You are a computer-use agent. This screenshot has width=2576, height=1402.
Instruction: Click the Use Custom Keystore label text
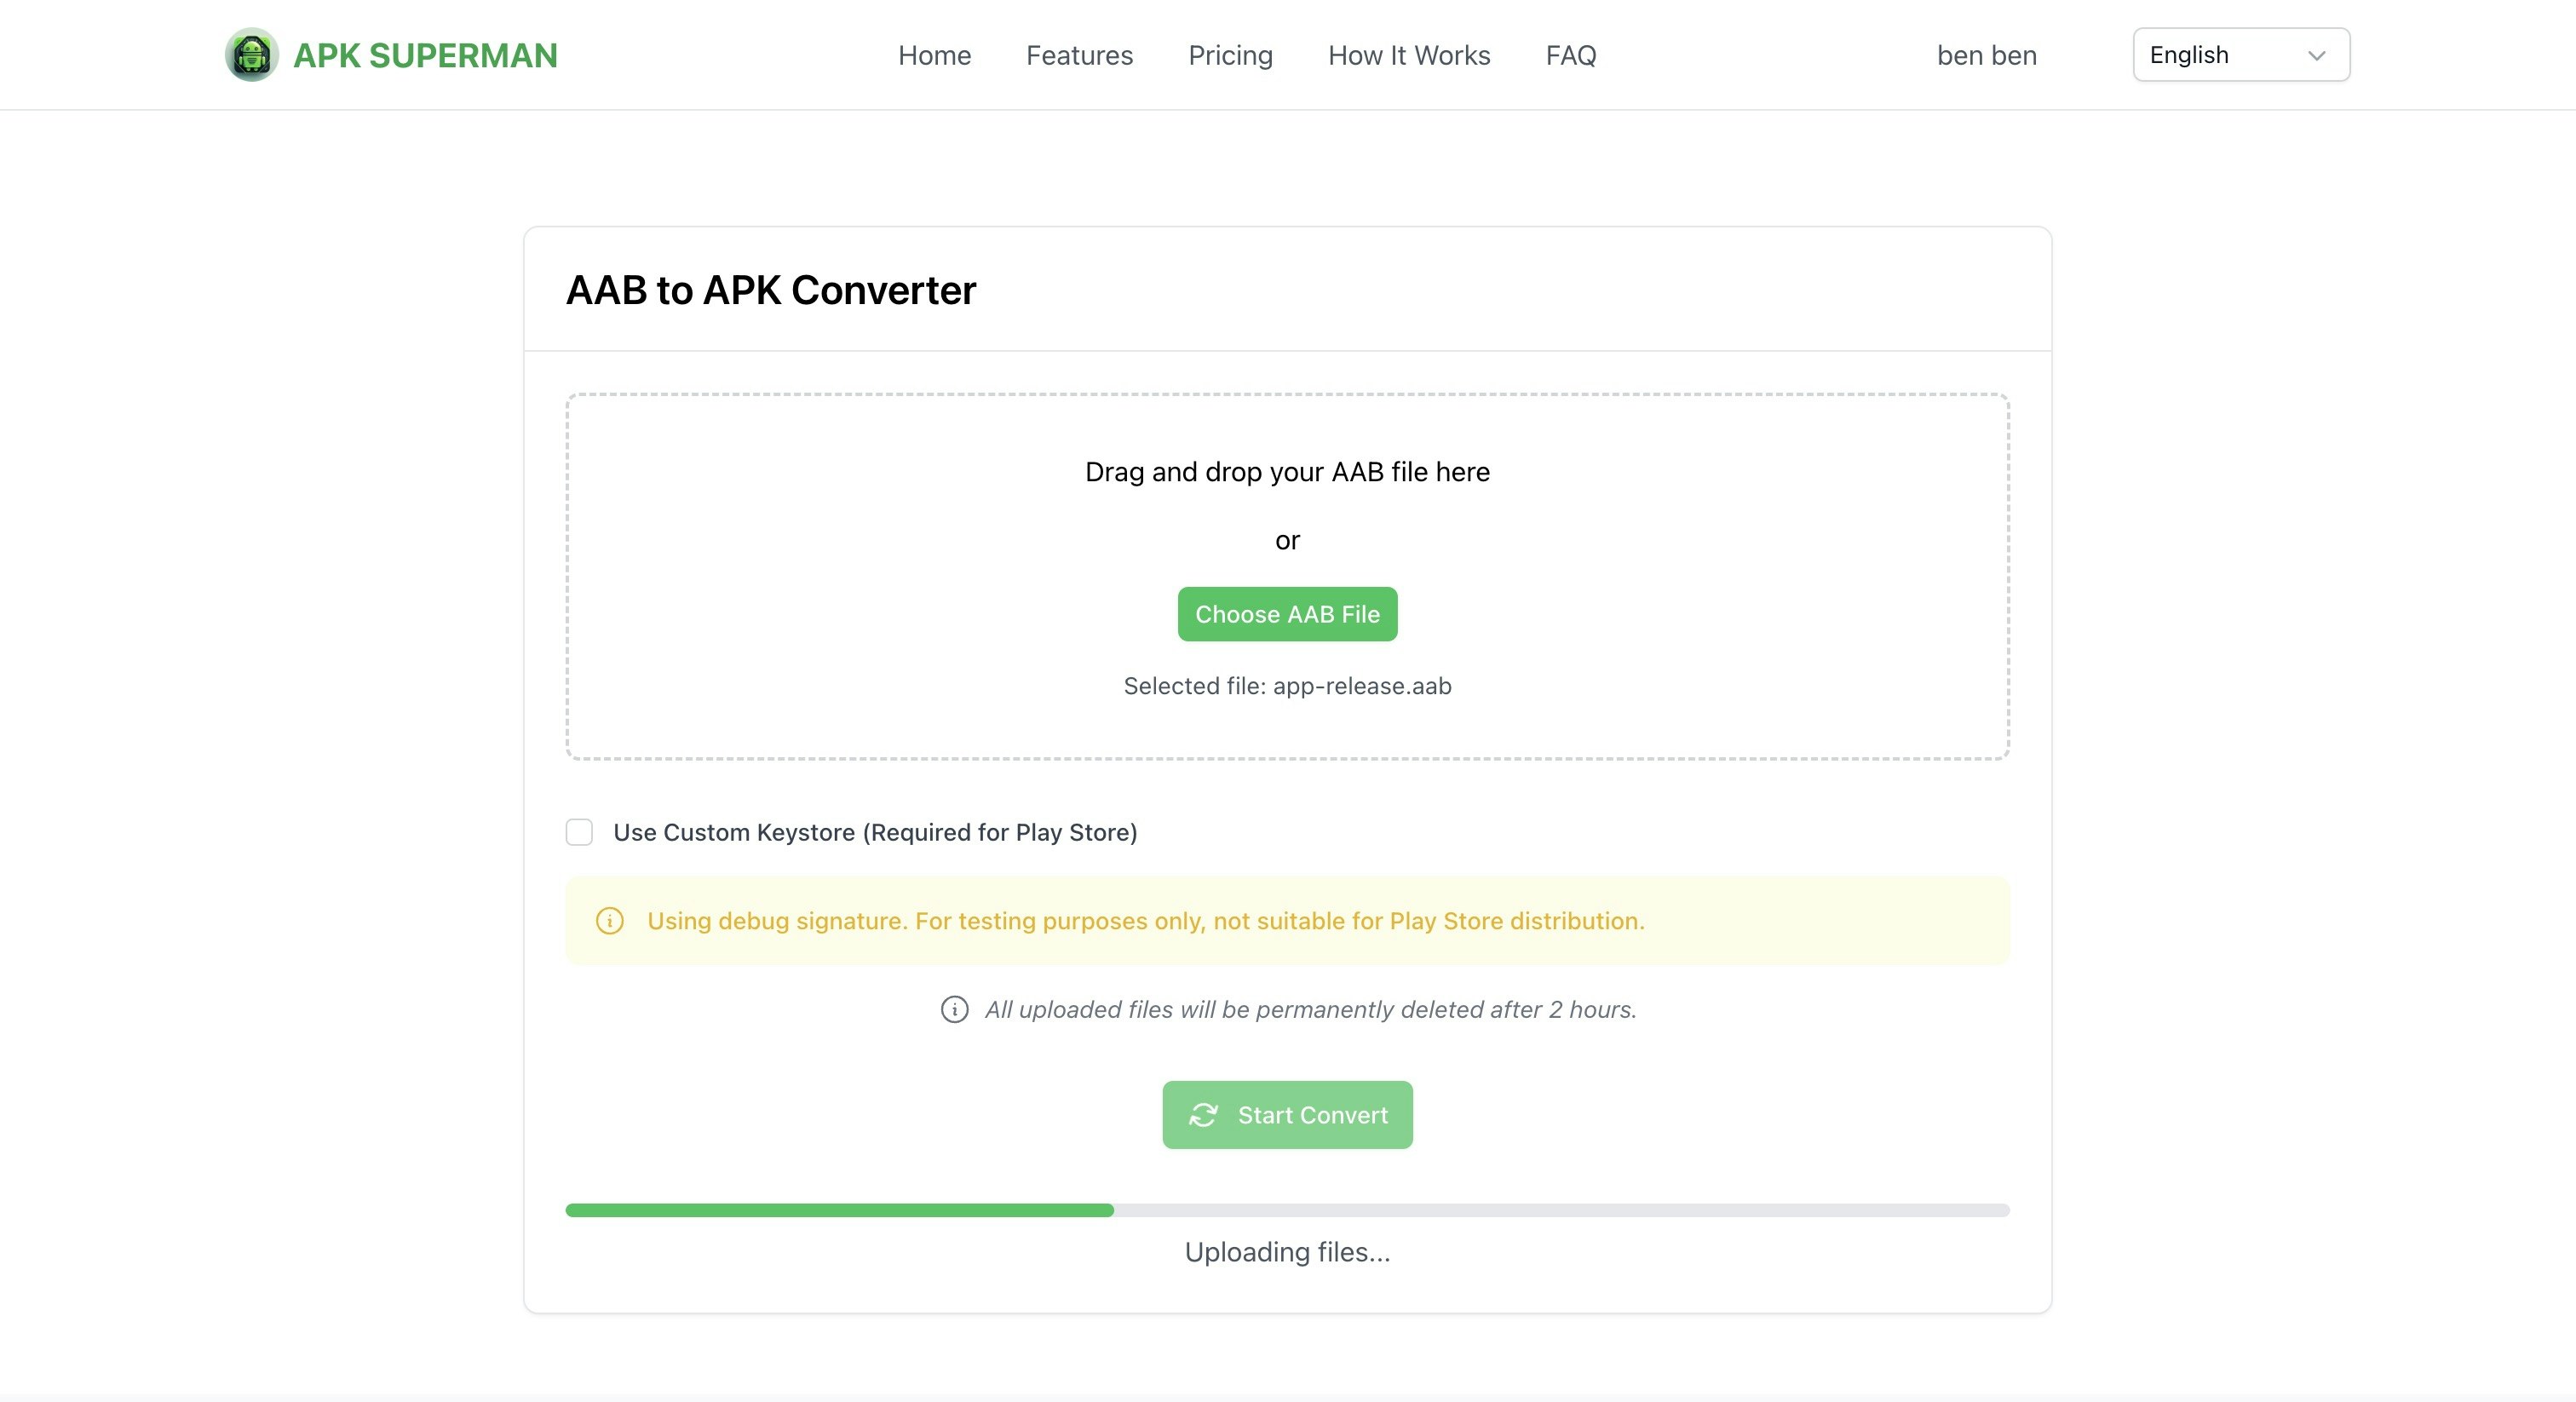(x=875, y=832)
